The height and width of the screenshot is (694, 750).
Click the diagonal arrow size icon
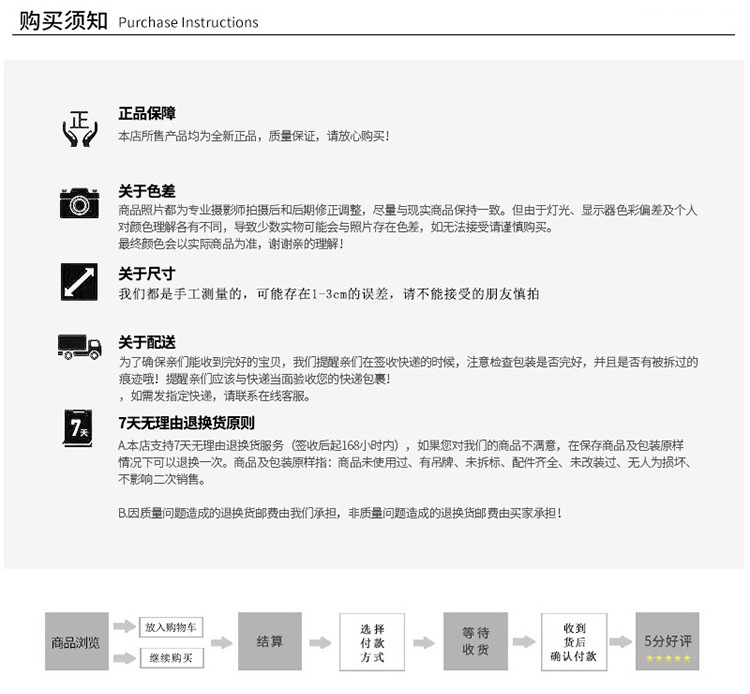(x=79, y=282)
